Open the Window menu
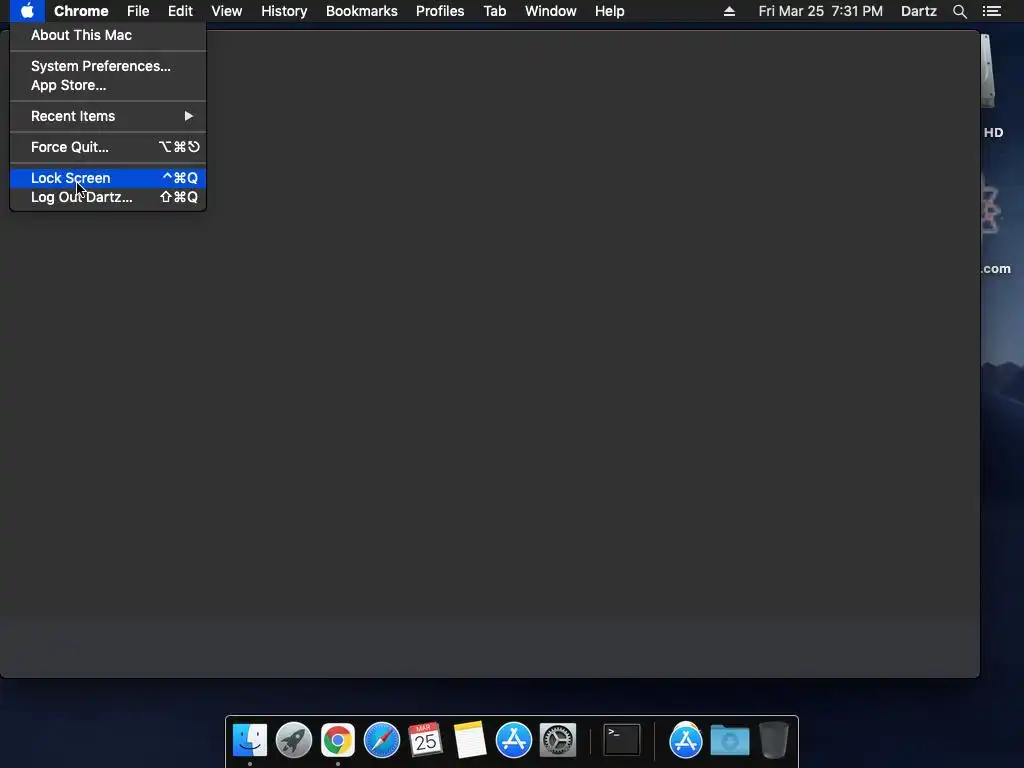Viewport: 1024px width, 768px height. 551,11
